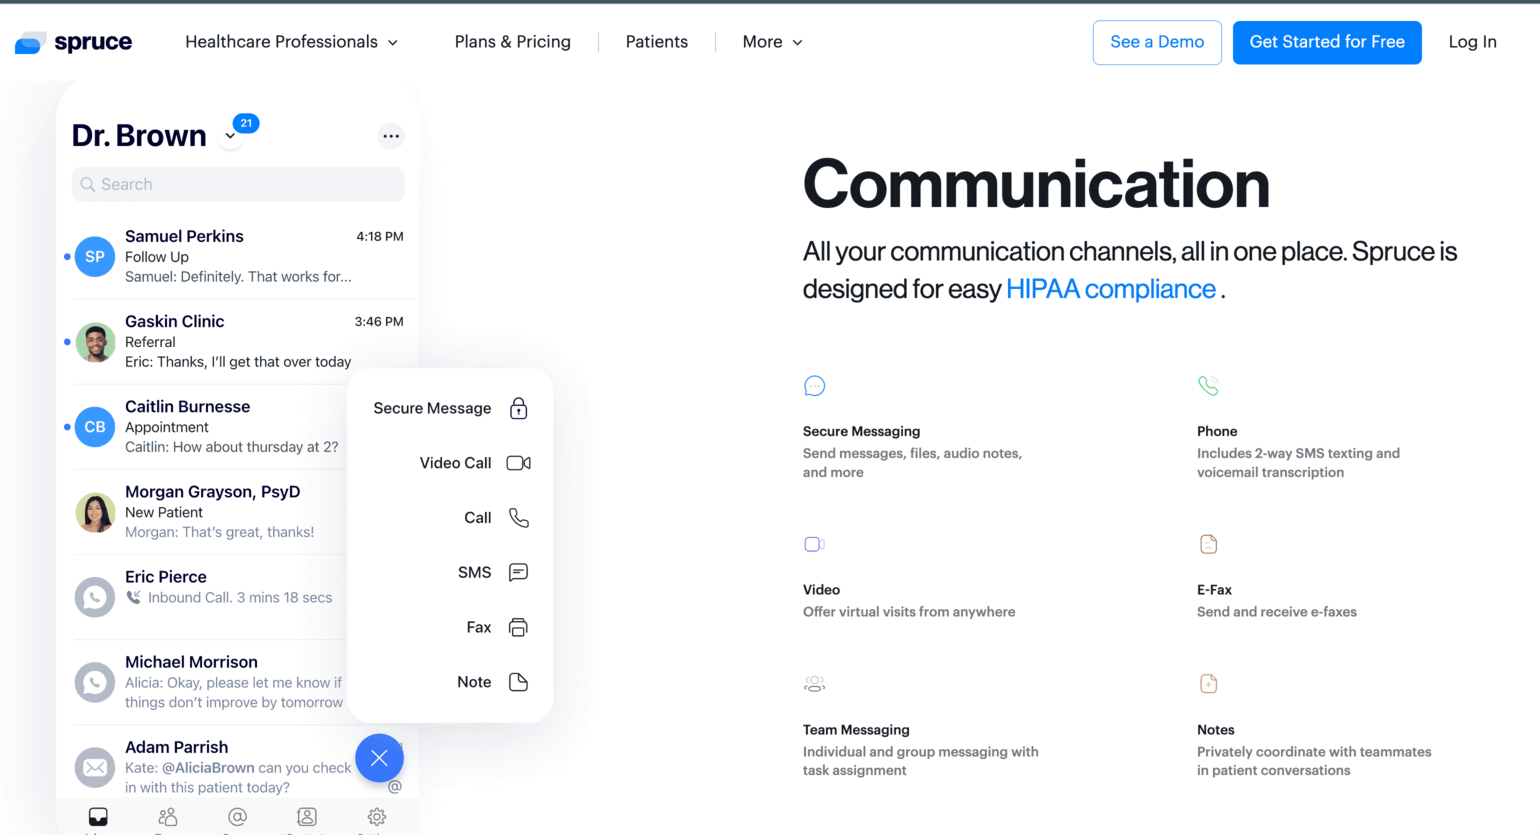This screenshot has width=1540, height=835.
Task: Click Eric Pierce phone avatar icon
Action: coord(95,597)
